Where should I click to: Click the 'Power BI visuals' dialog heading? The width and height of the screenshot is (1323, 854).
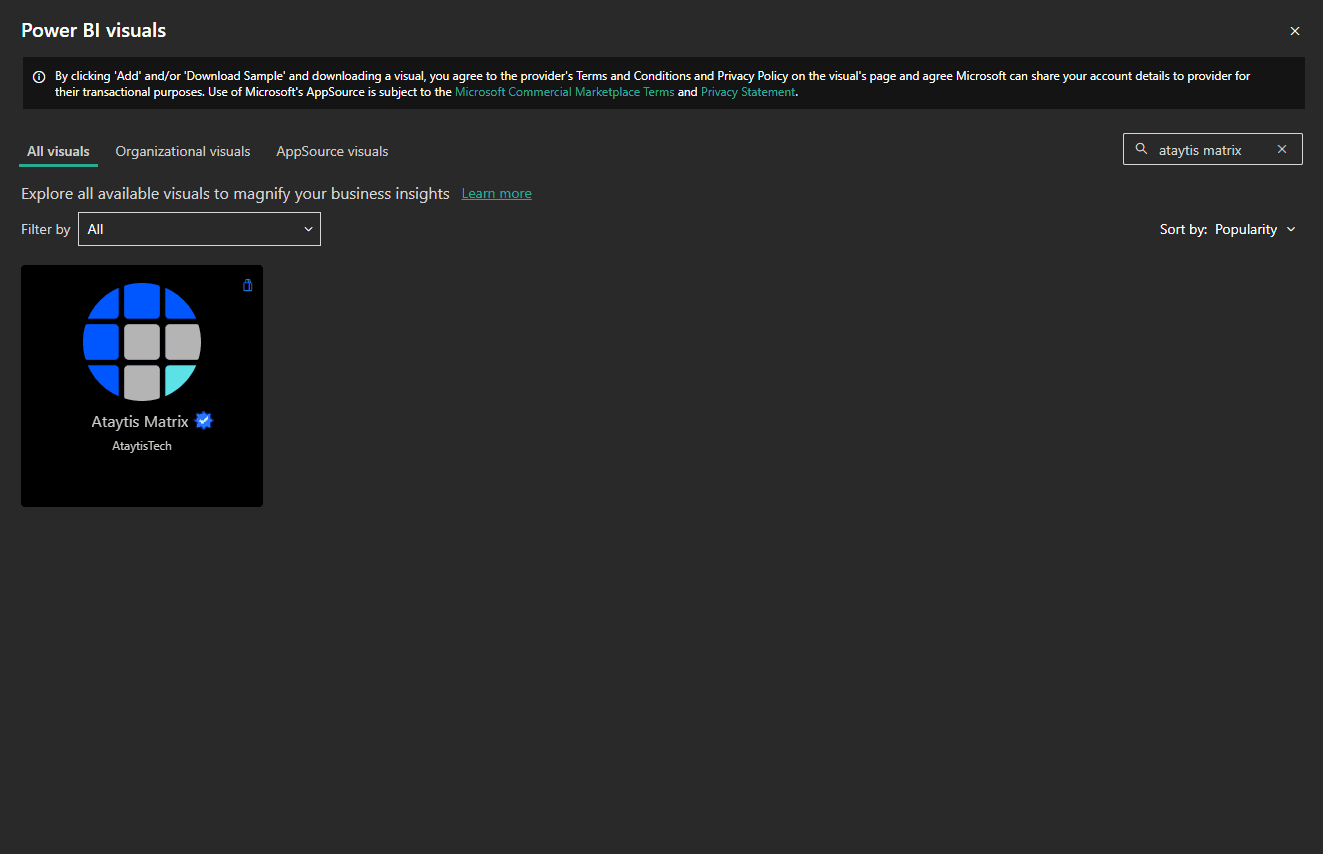[x=94, y=31]
